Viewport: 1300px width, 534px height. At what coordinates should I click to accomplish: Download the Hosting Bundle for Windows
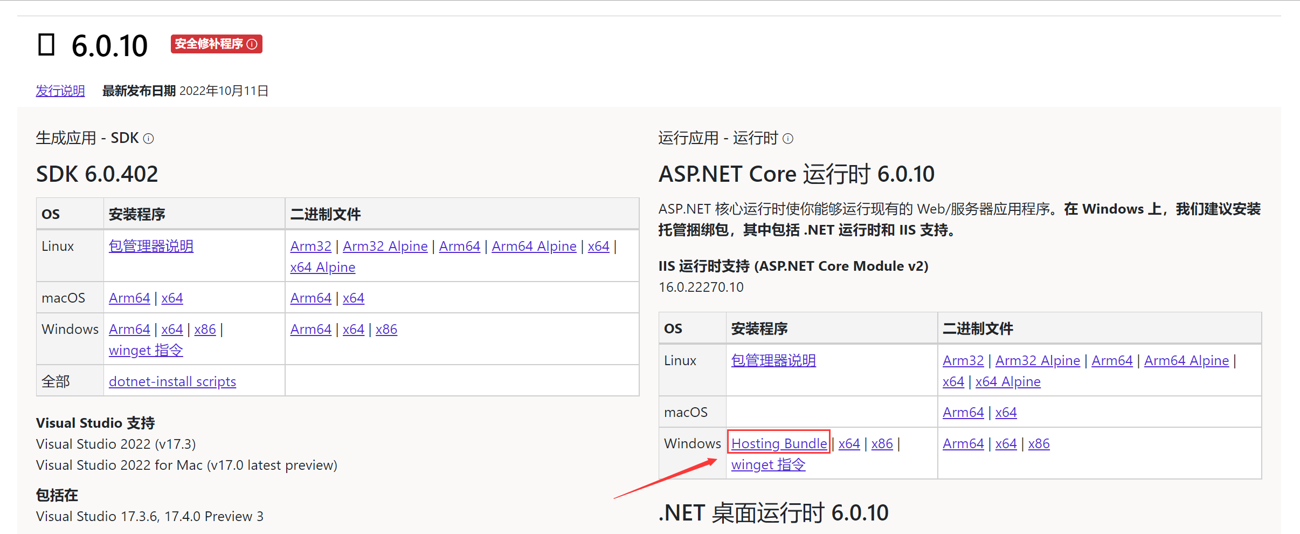tap(778, 443)
